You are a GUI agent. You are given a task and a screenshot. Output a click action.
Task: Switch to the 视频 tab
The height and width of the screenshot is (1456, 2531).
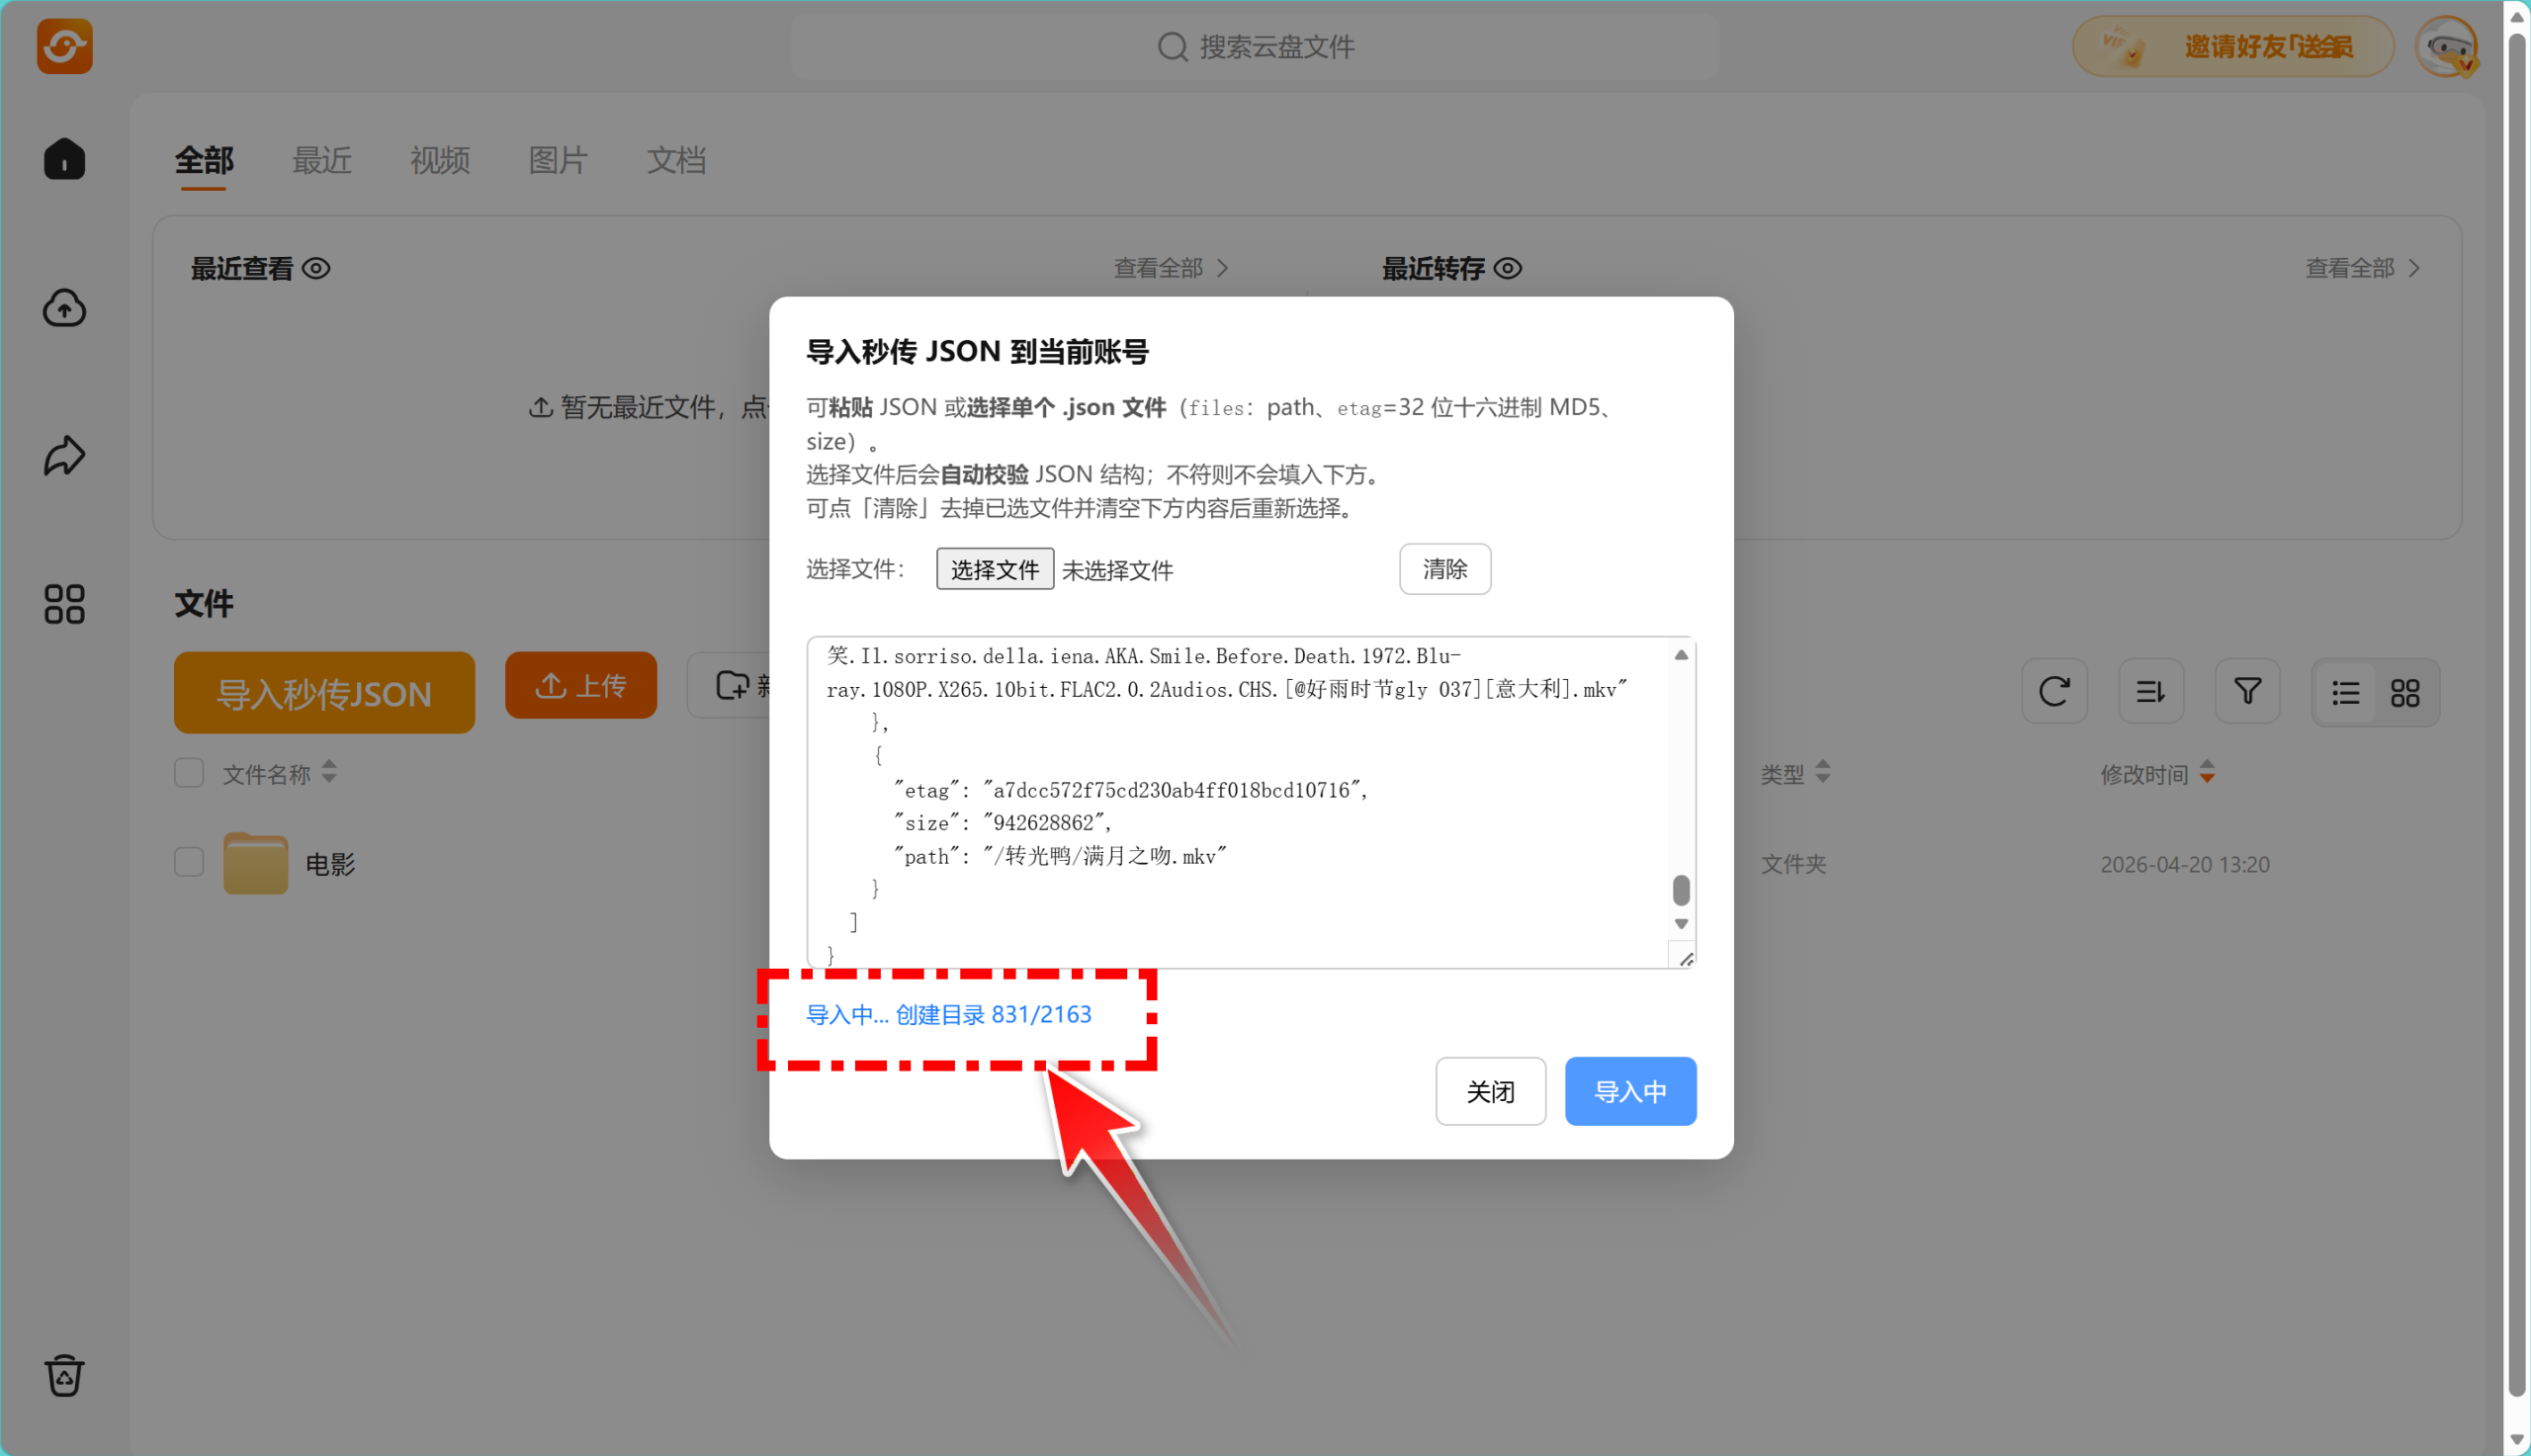point(440,160)
